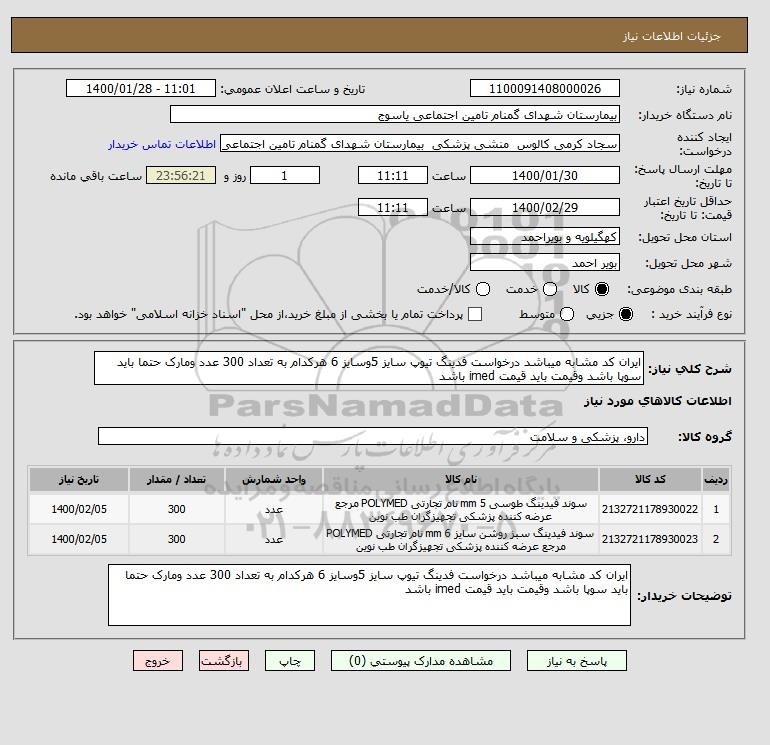Click the buyer name field بیمارستان شهدای گمنام

[x=395, y=114]
